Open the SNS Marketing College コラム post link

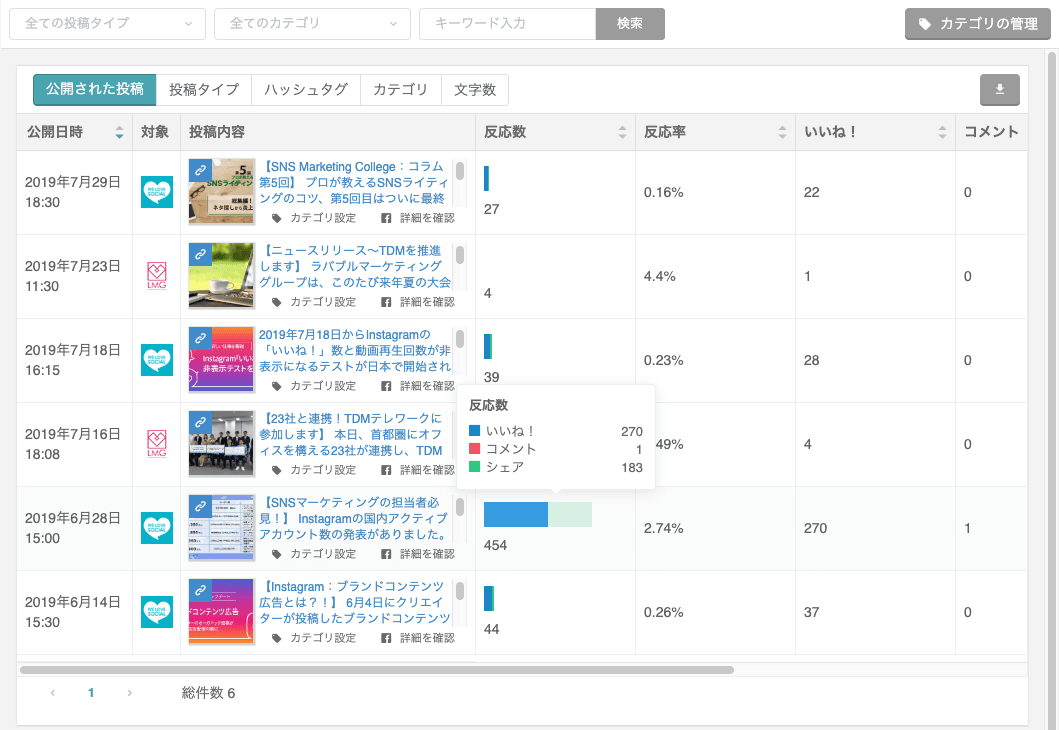point(354,182)
